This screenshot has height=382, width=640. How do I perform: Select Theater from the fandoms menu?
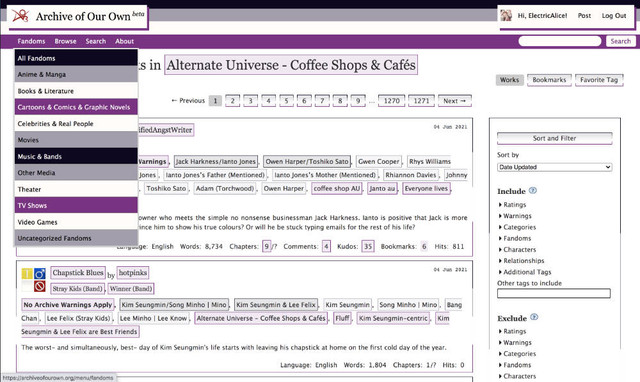76,189
